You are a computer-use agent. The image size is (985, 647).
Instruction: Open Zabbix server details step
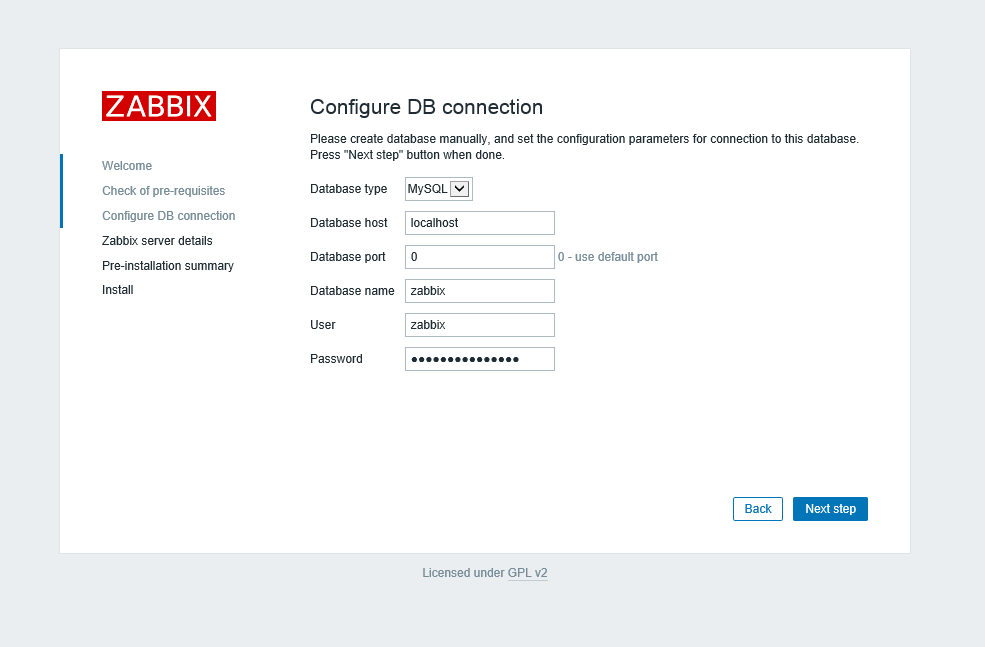pyautogui.click(x=157, y=241)
